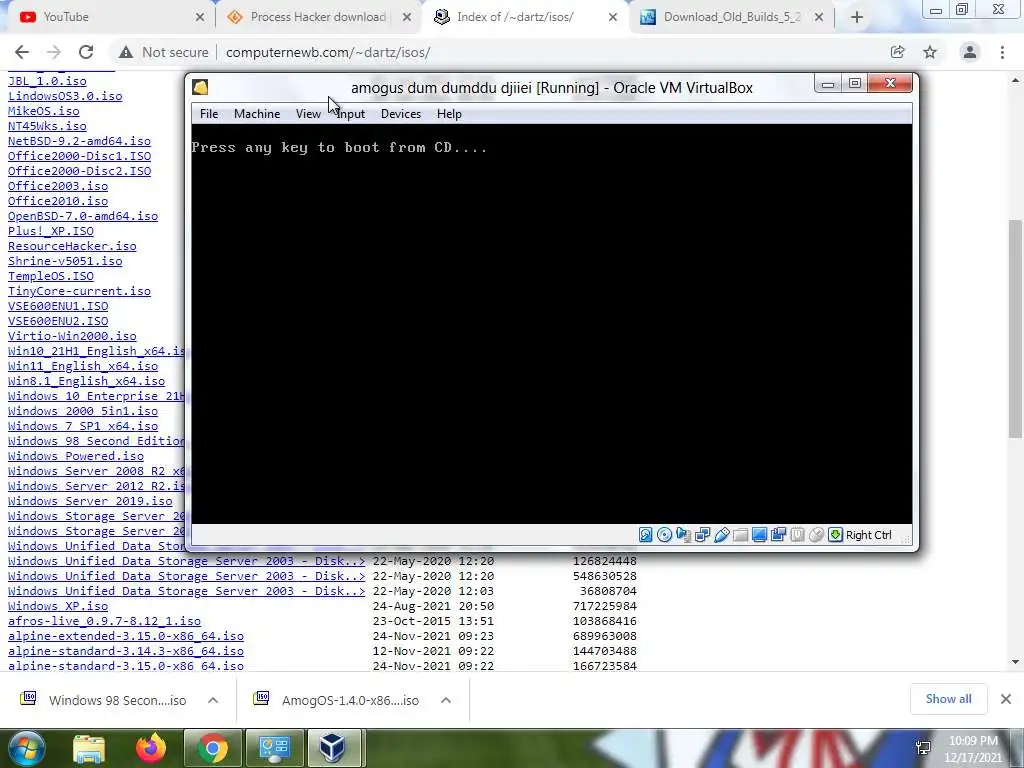The height and width of the screenshot is (768, 1024).
Task: Click the Not secure warning icon
Action: [x=125, y=52]
